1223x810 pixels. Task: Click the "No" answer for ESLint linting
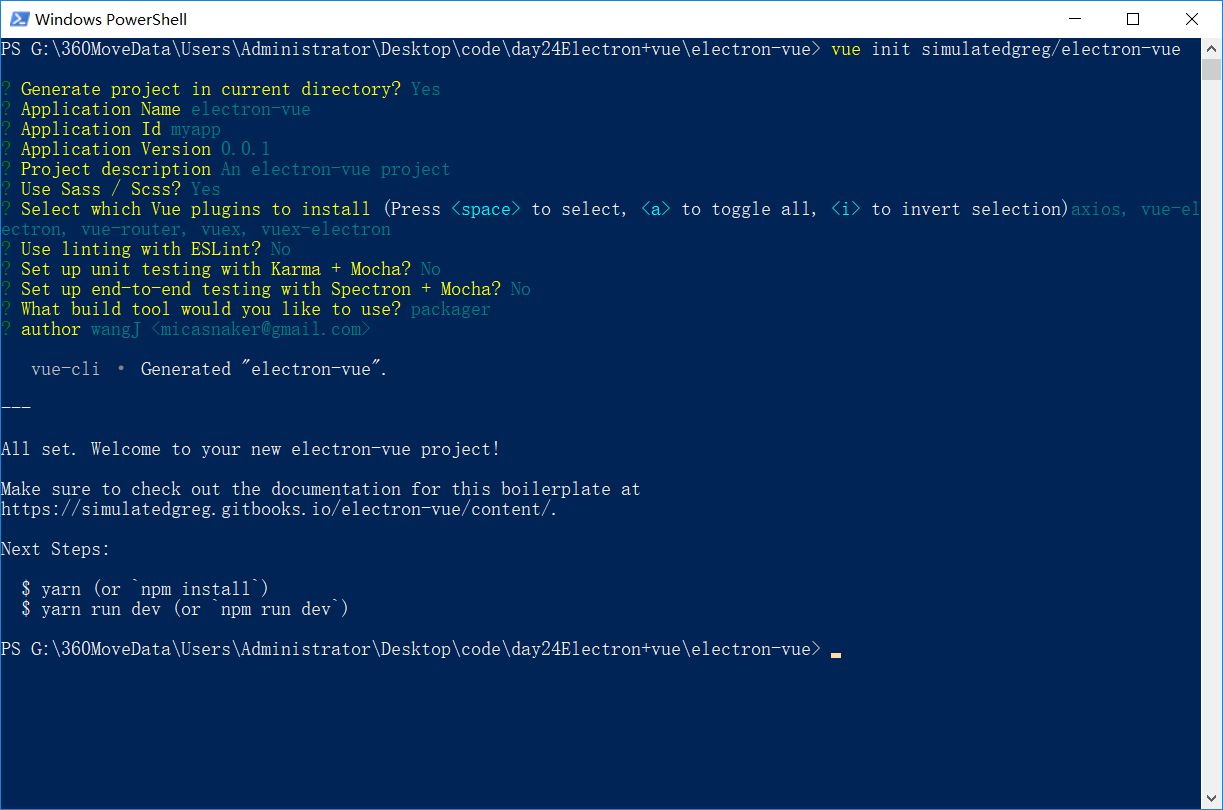(281, 249)
